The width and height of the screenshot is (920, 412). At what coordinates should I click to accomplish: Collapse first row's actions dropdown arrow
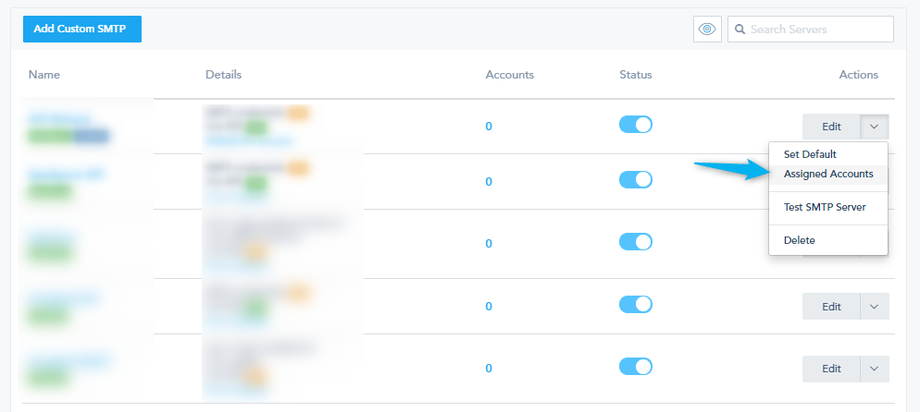(874, 126)
